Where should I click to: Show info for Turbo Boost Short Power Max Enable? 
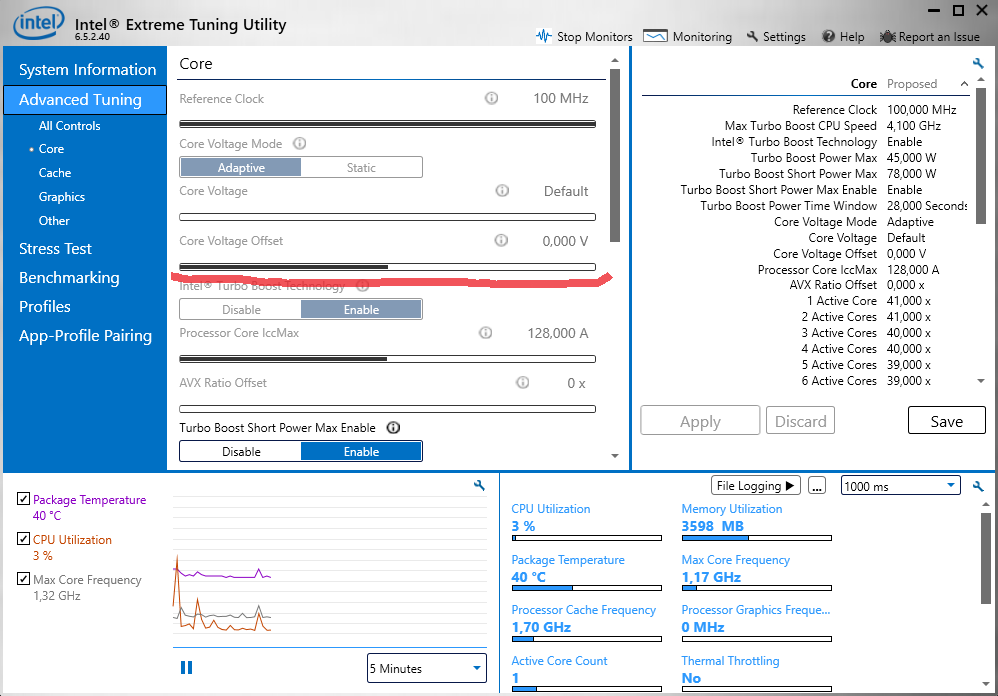pos(393,428)
